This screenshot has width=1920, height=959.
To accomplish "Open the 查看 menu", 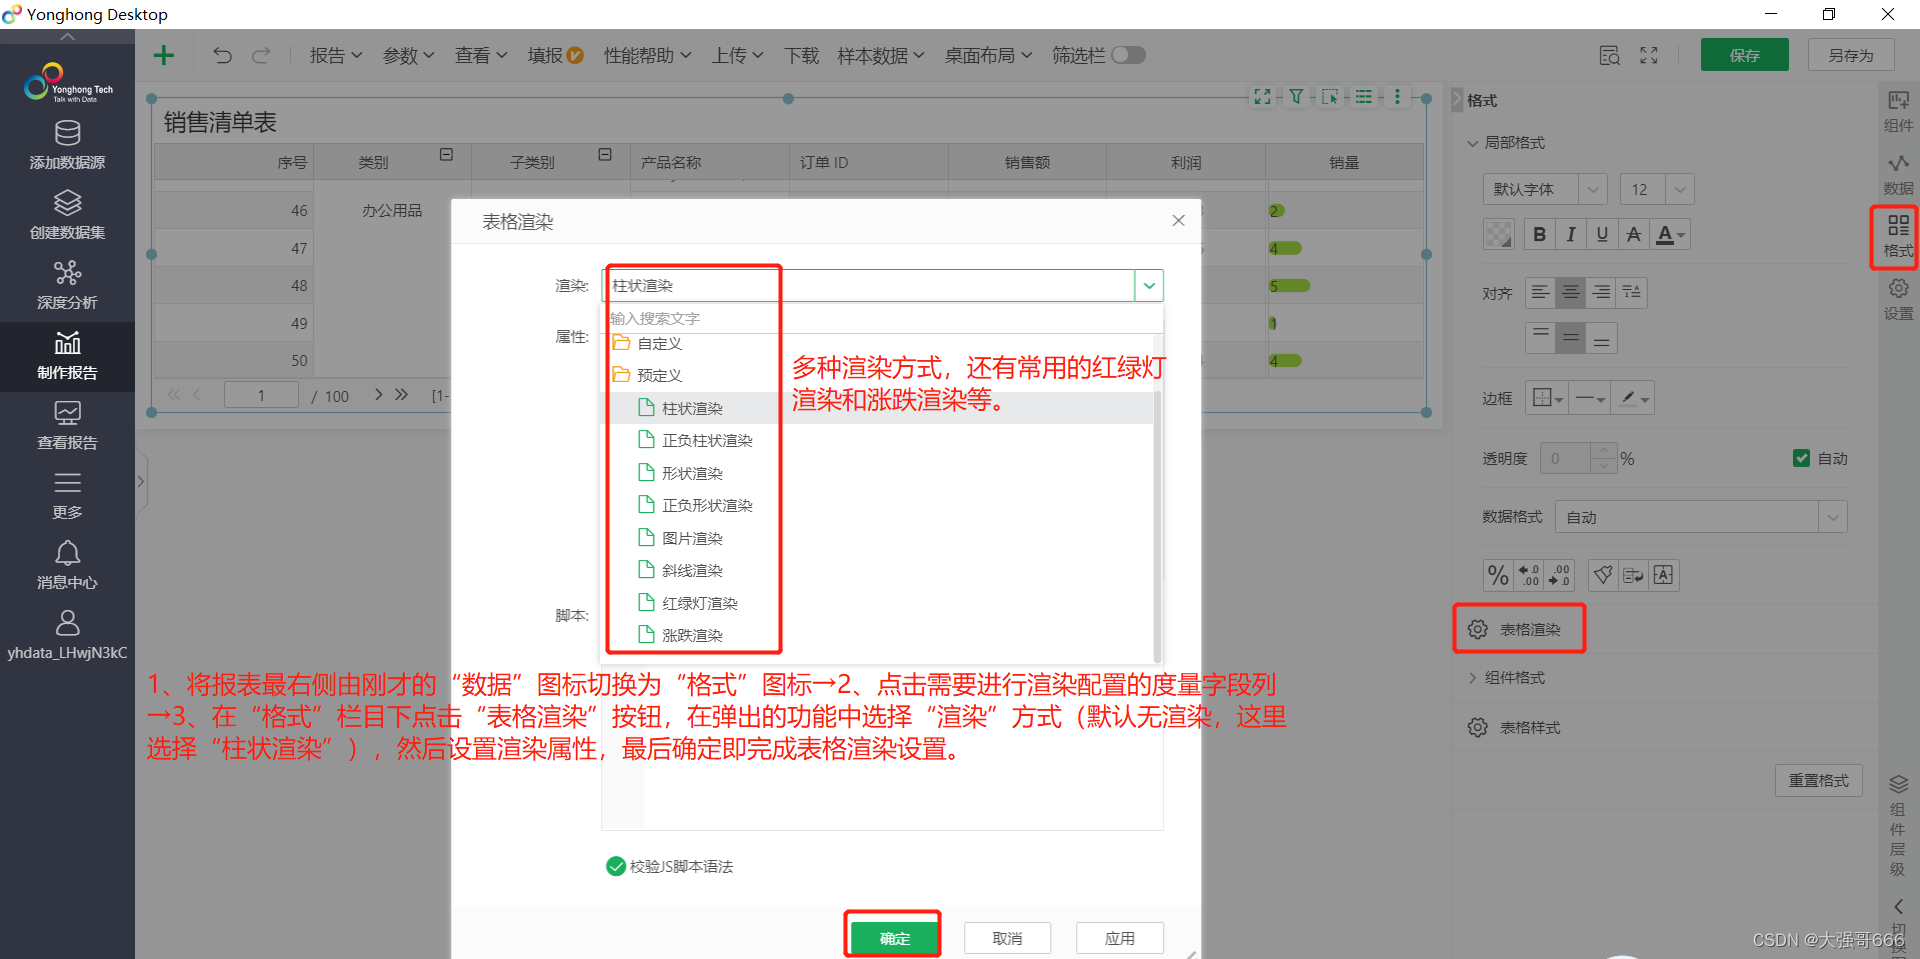I will pos(481,55).
